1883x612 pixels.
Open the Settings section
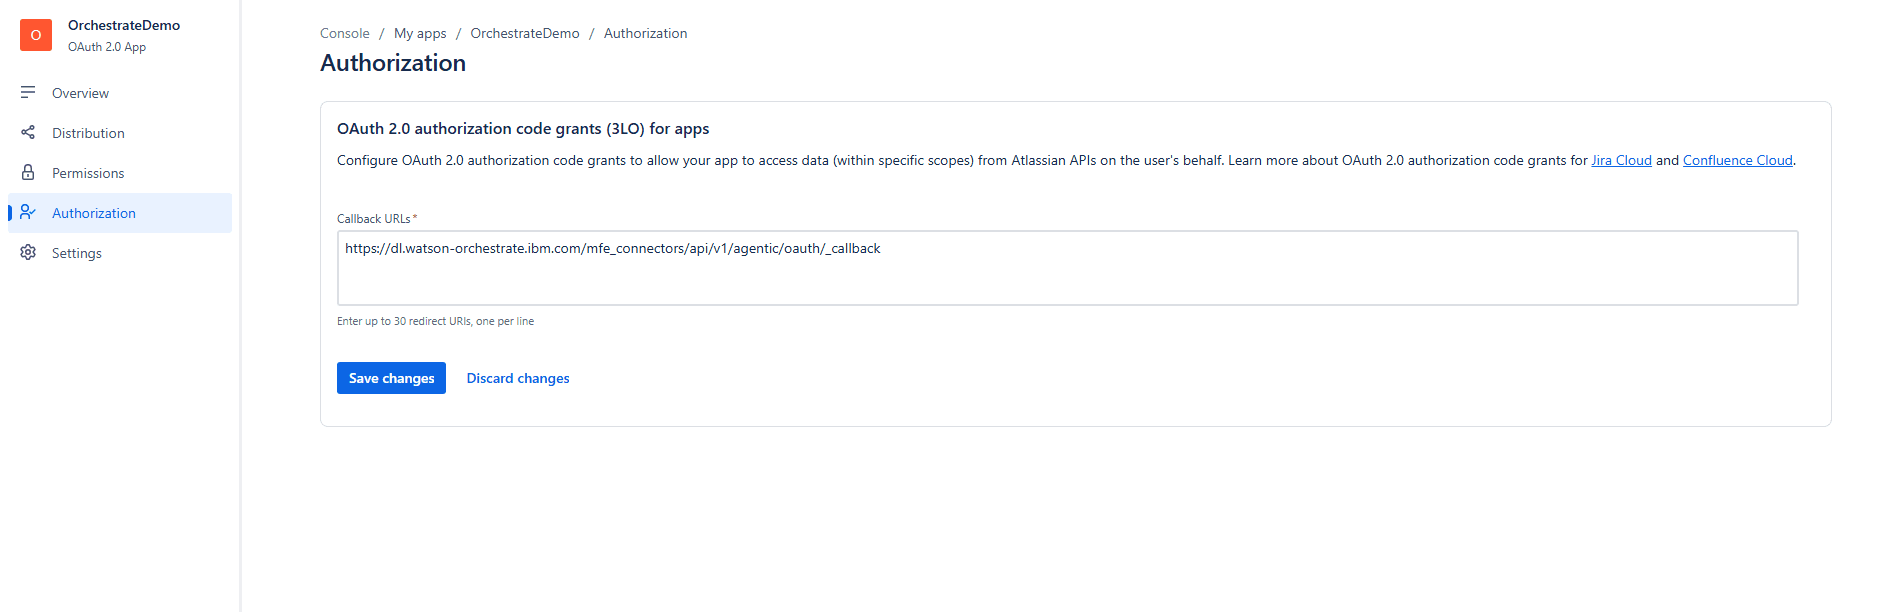[120, 253]
